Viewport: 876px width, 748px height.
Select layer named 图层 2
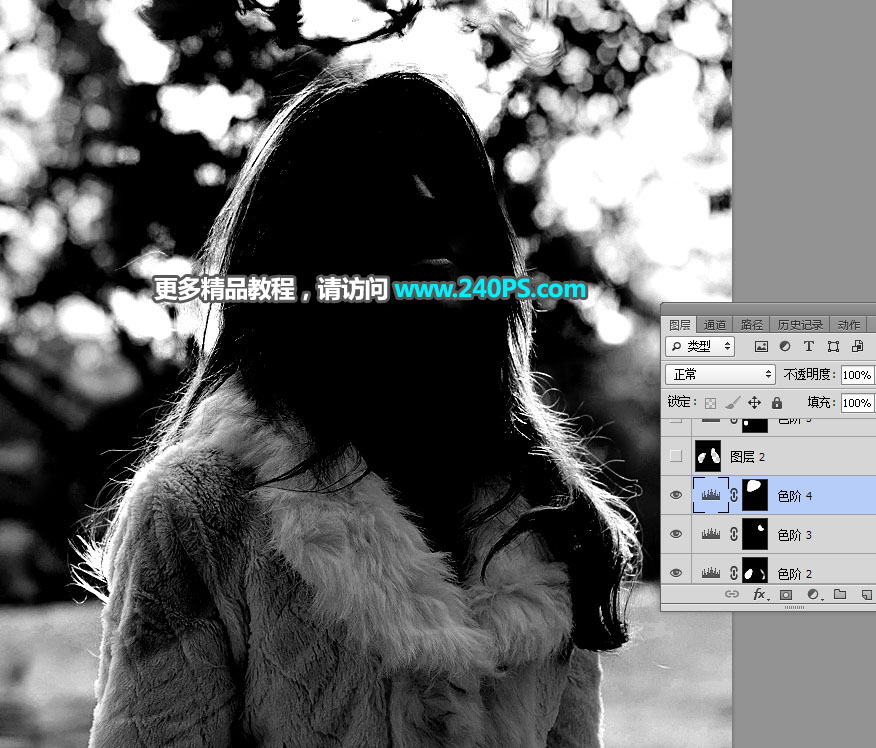click(747, 457)
